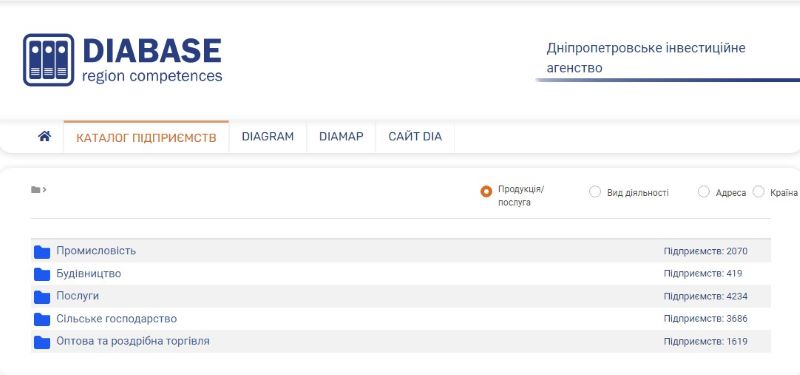Click the Послуги row enterprises count 4234
800x375 pixels.
click(706, 296)
